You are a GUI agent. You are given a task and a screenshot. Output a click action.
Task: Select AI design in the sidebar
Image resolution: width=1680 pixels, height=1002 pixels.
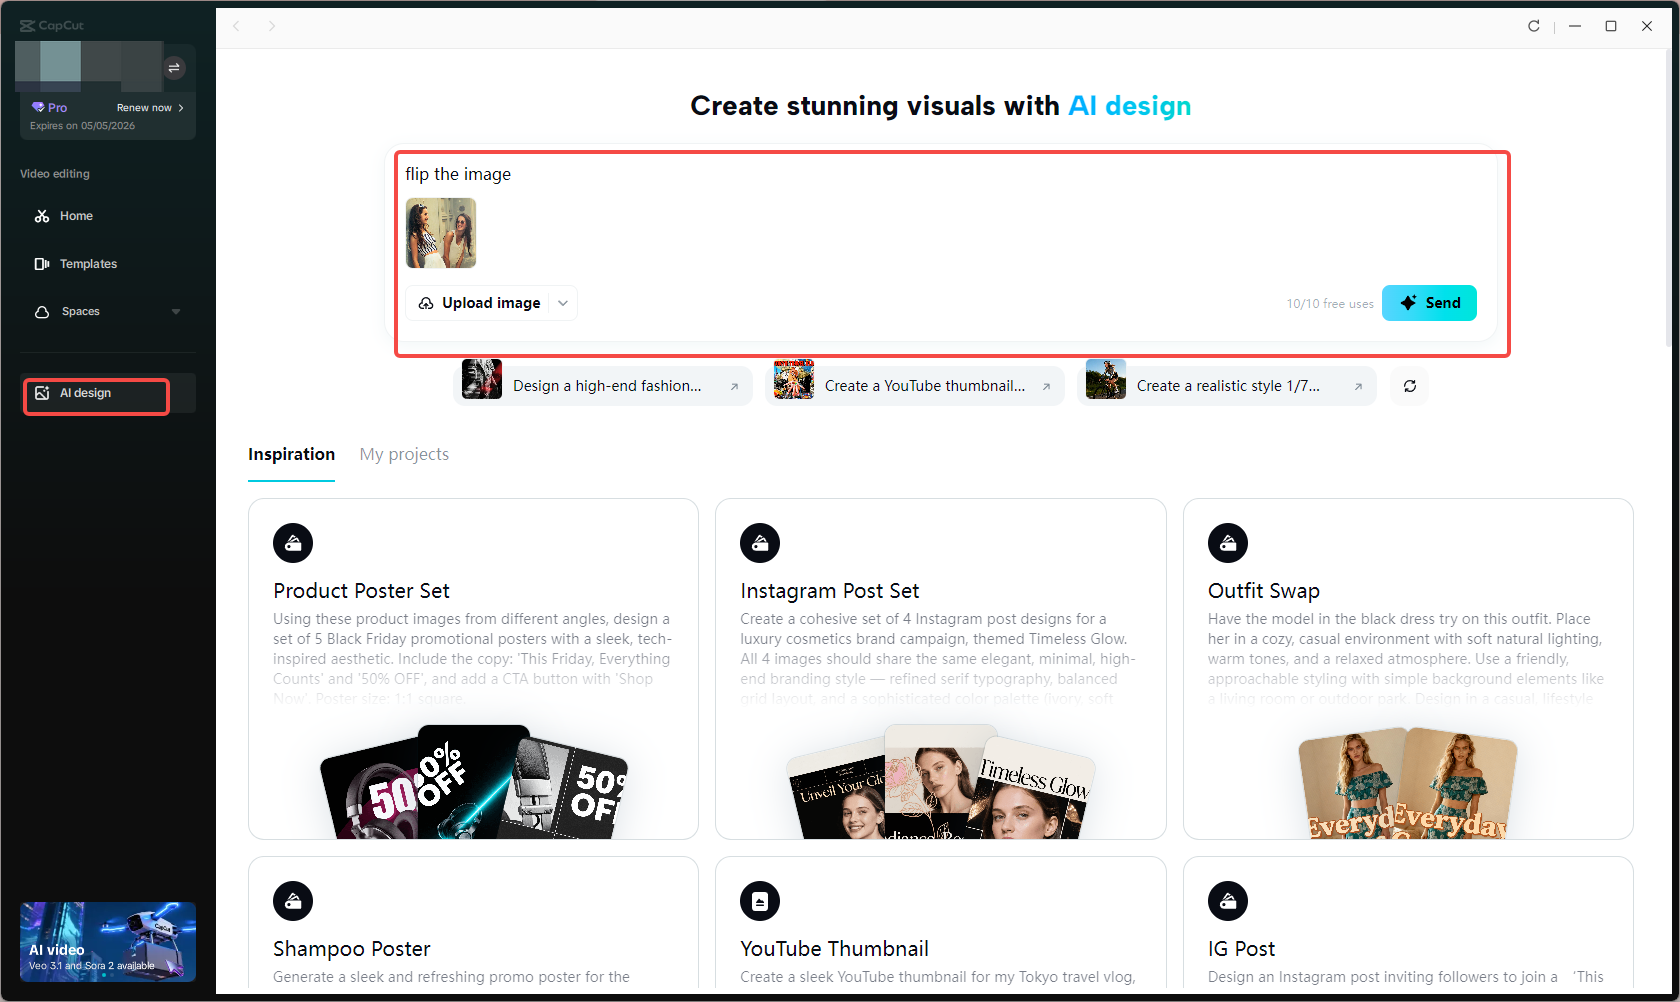95,392
